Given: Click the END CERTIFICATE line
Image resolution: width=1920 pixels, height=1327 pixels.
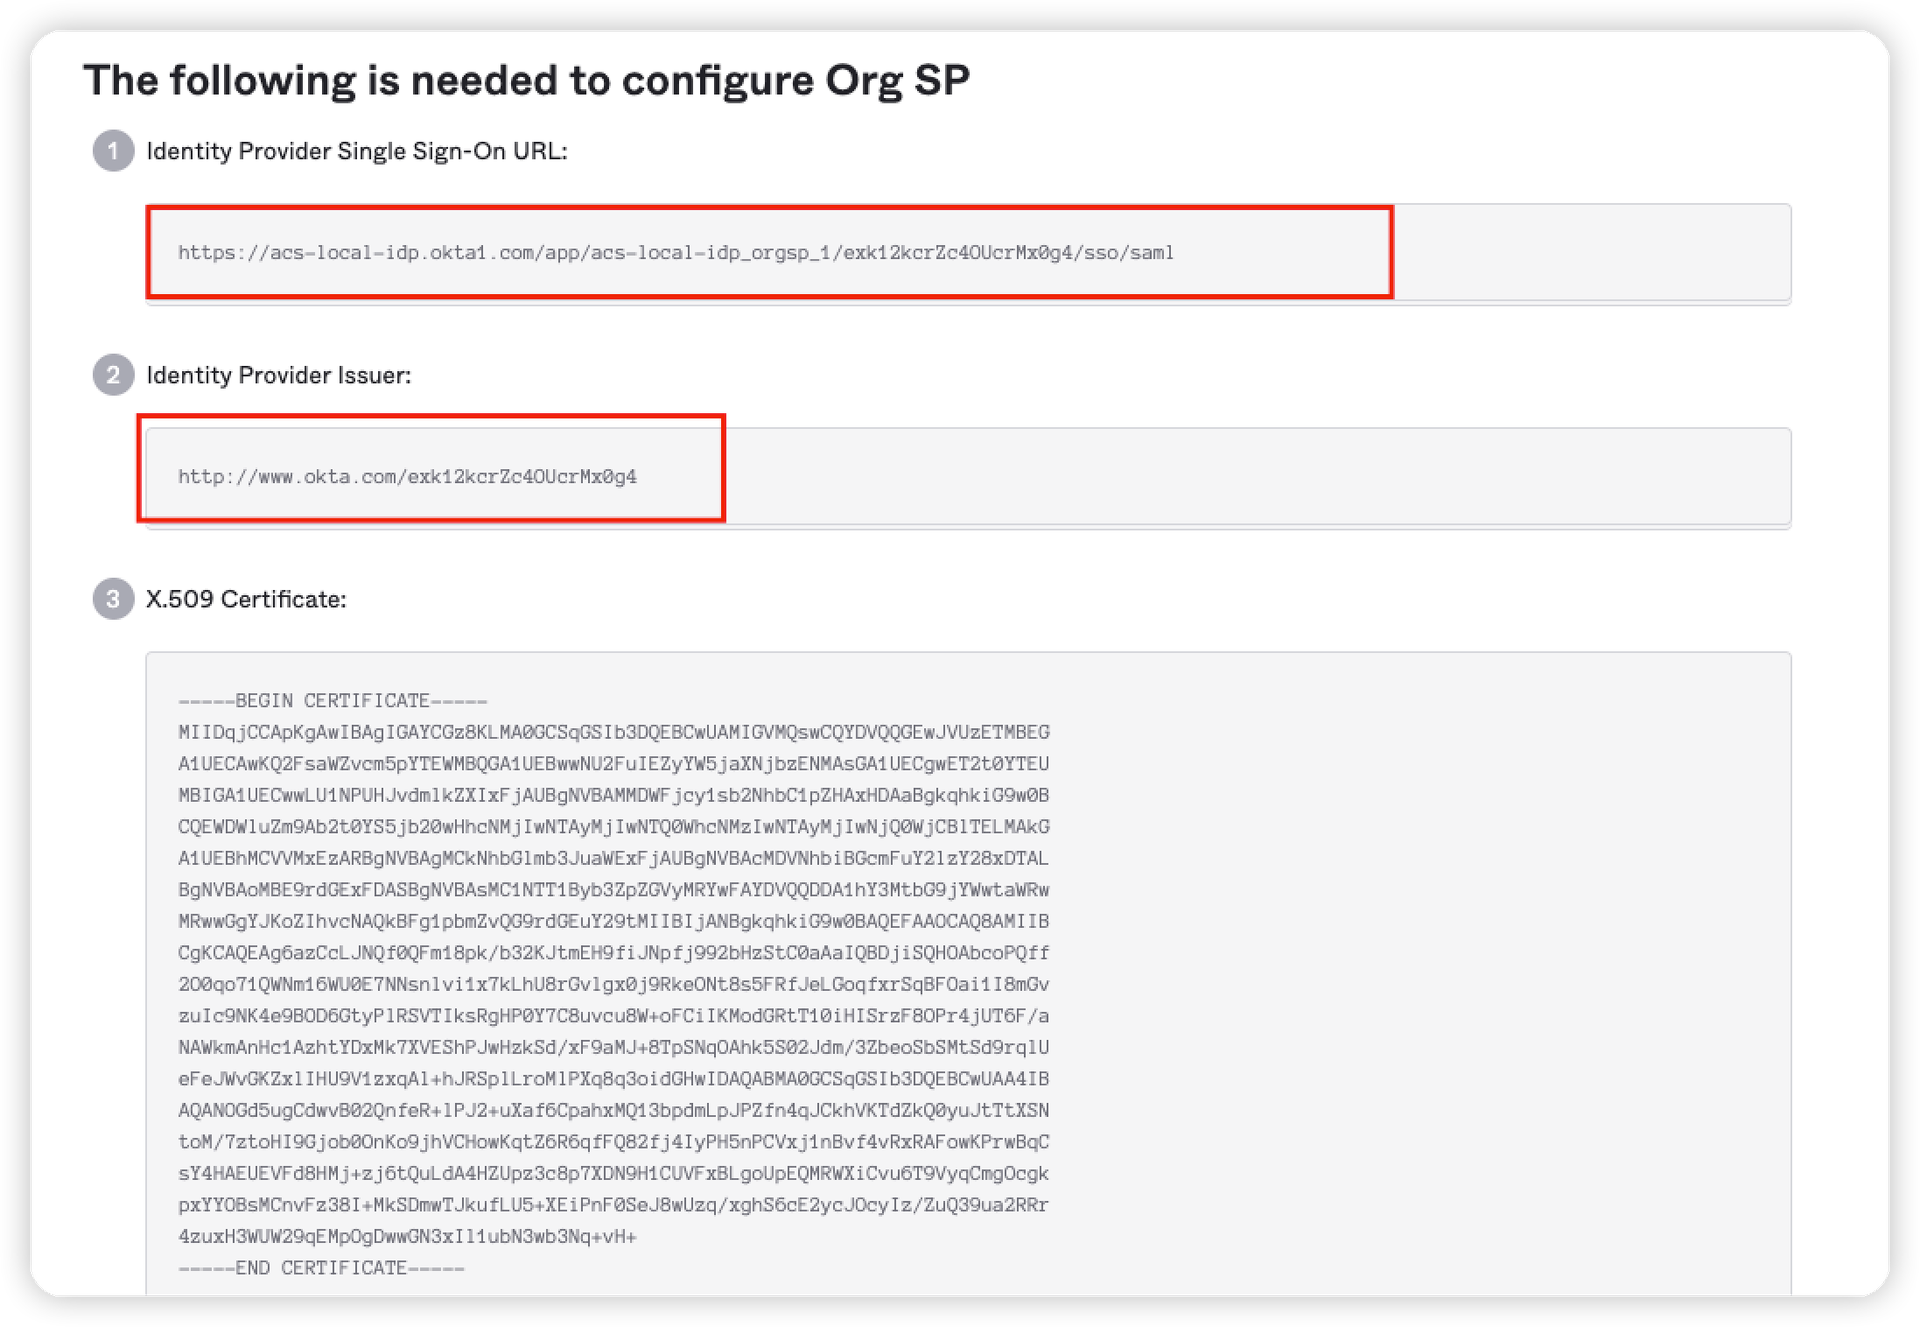Looking at the screenshot, I should click(321, 1268).
